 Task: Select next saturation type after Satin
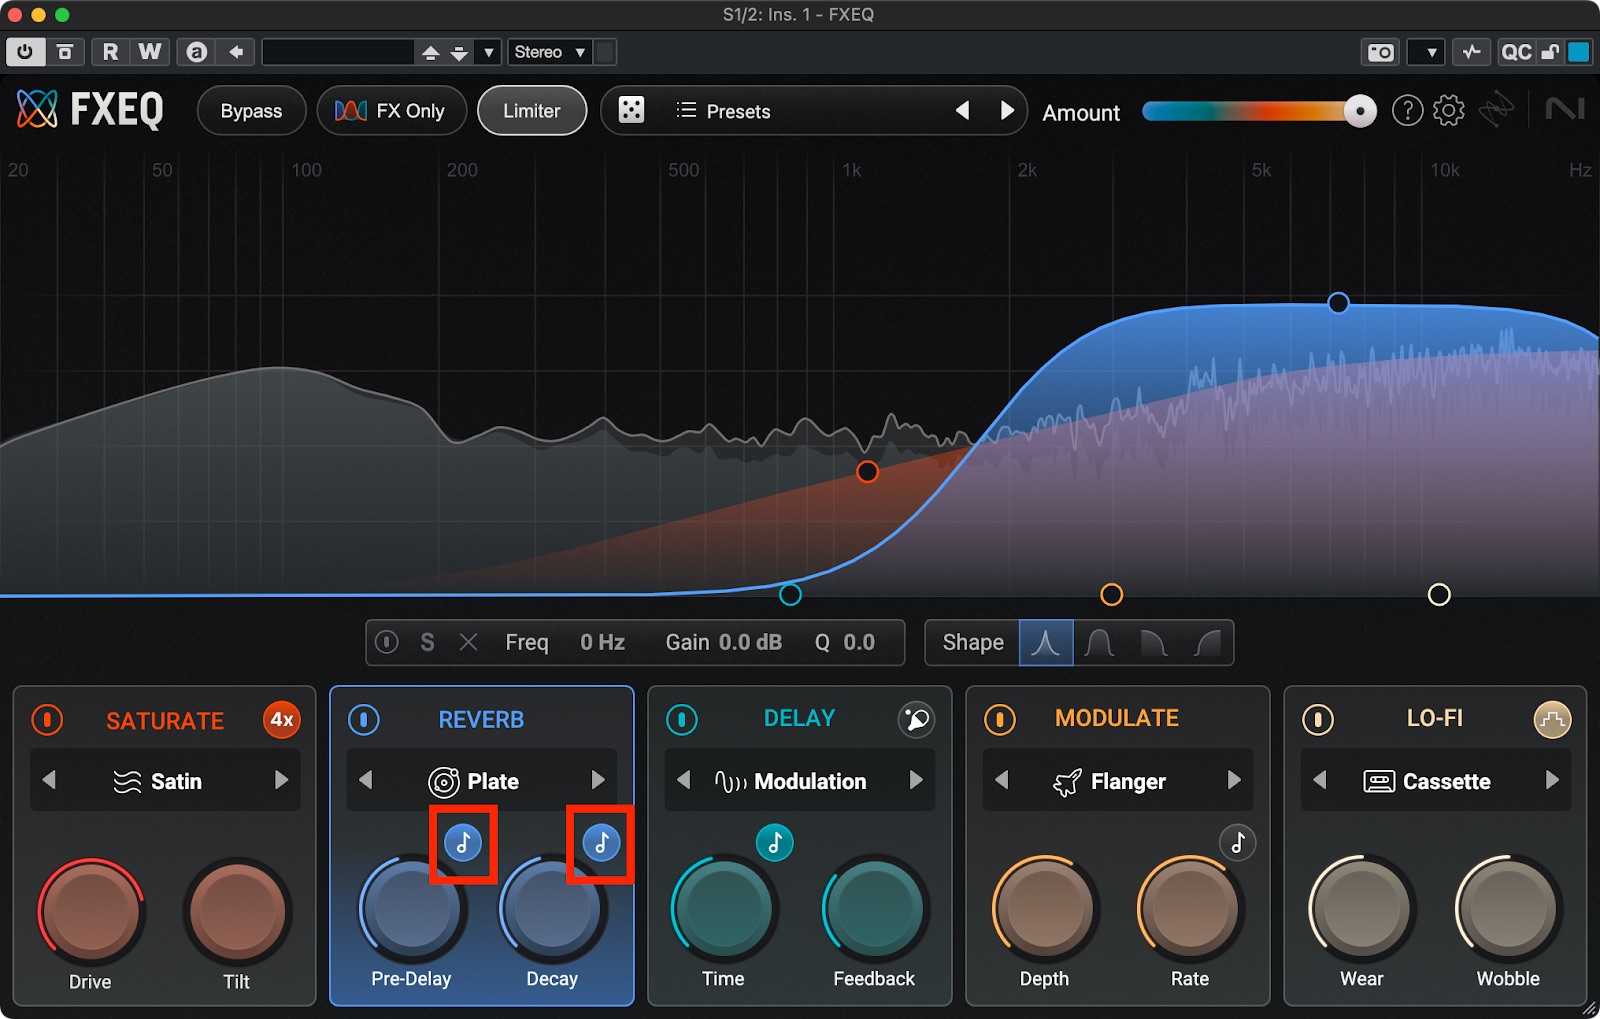pyautogui.click(x=281, y=780)
